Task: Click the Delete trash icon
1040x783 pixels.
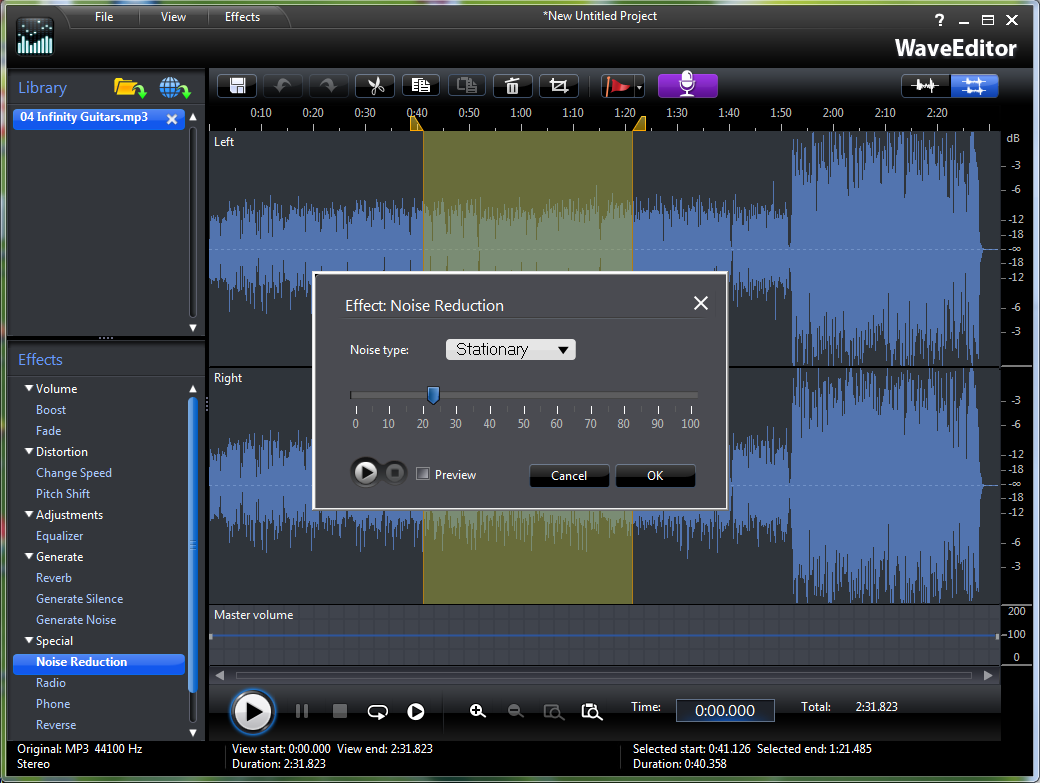Action: [x=512, y=86]
